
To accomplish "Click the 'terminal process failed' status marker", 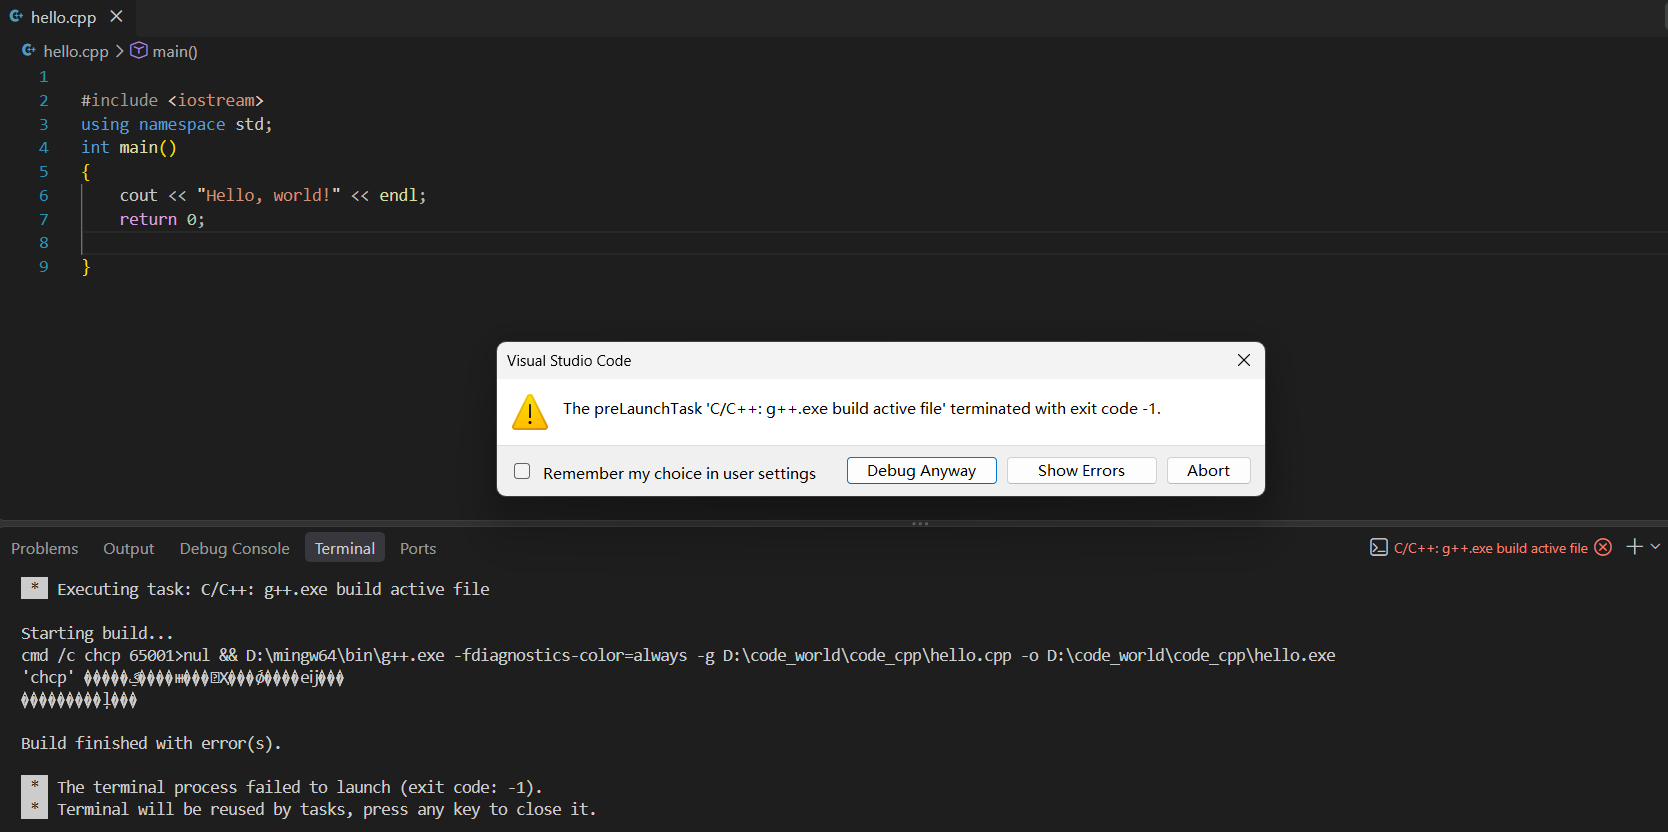I will [34, 786].
